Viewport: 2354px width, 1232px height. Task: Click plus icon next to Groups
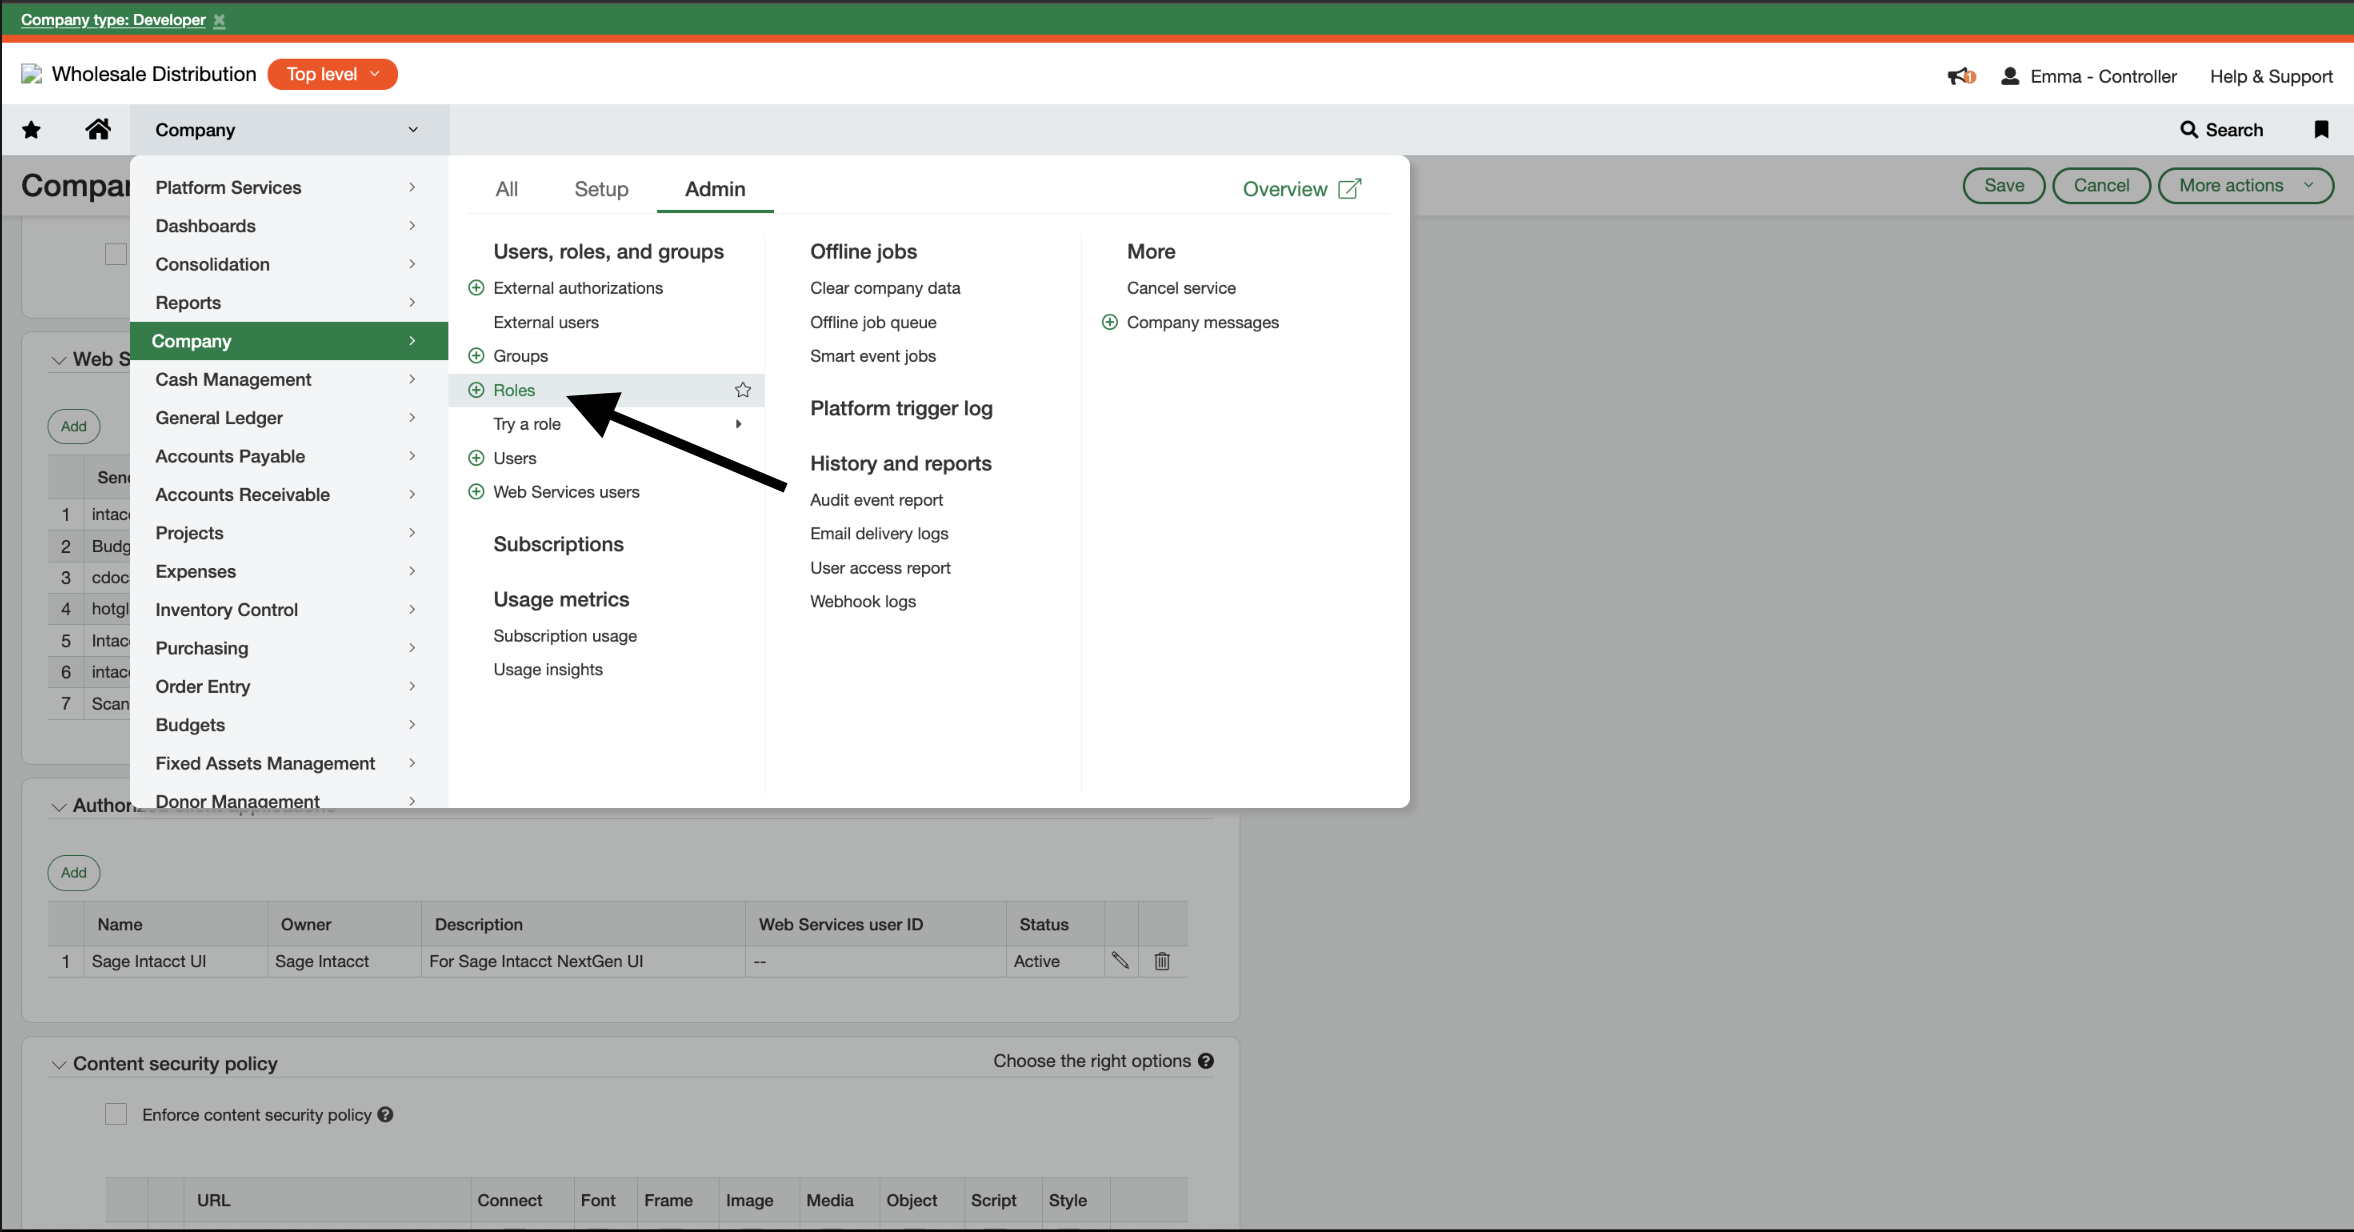click(x=476, y=356)
